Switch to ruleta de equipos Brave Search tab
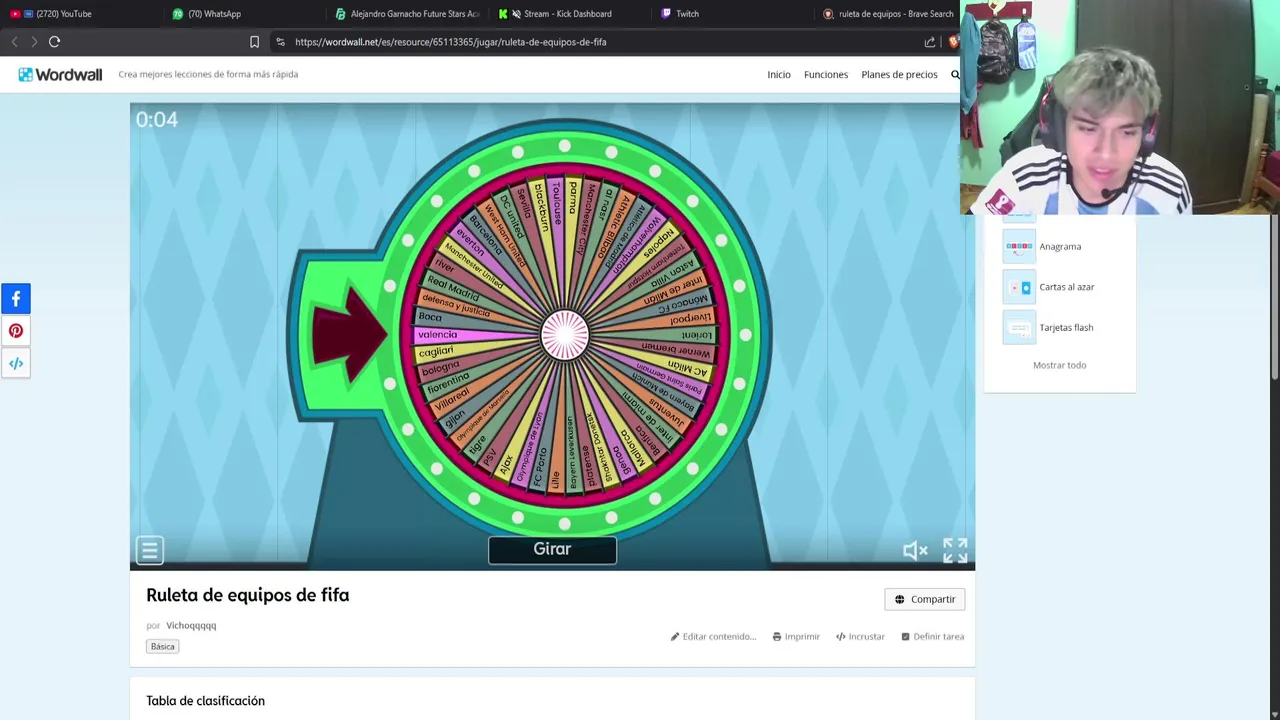Image resolution: width=1280 pixels, height=720 pixels. point(888,14)
